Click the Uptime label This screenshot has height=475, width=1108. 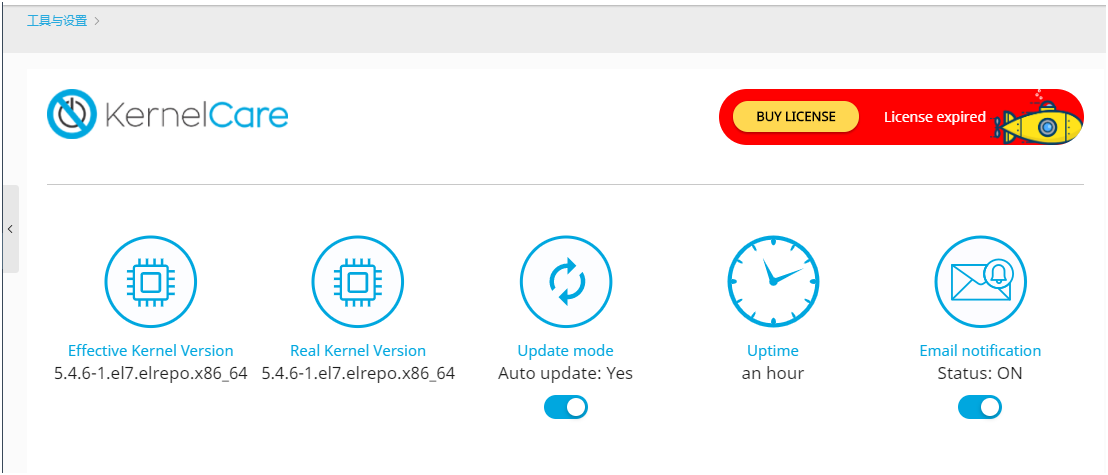(773, 351)
